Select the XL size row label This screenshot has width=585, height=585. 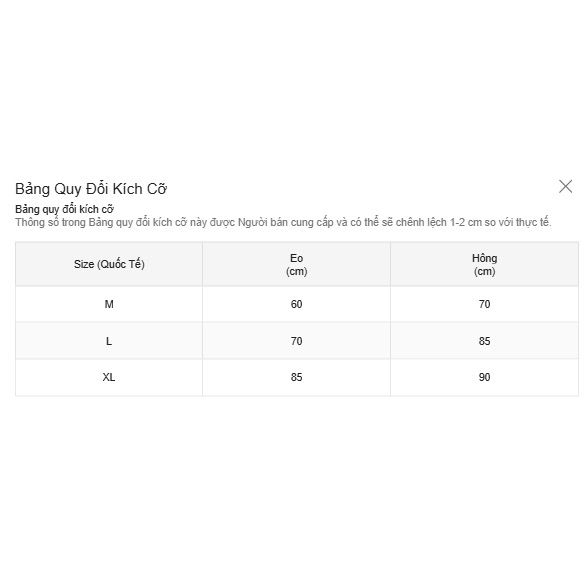point(109,377)
